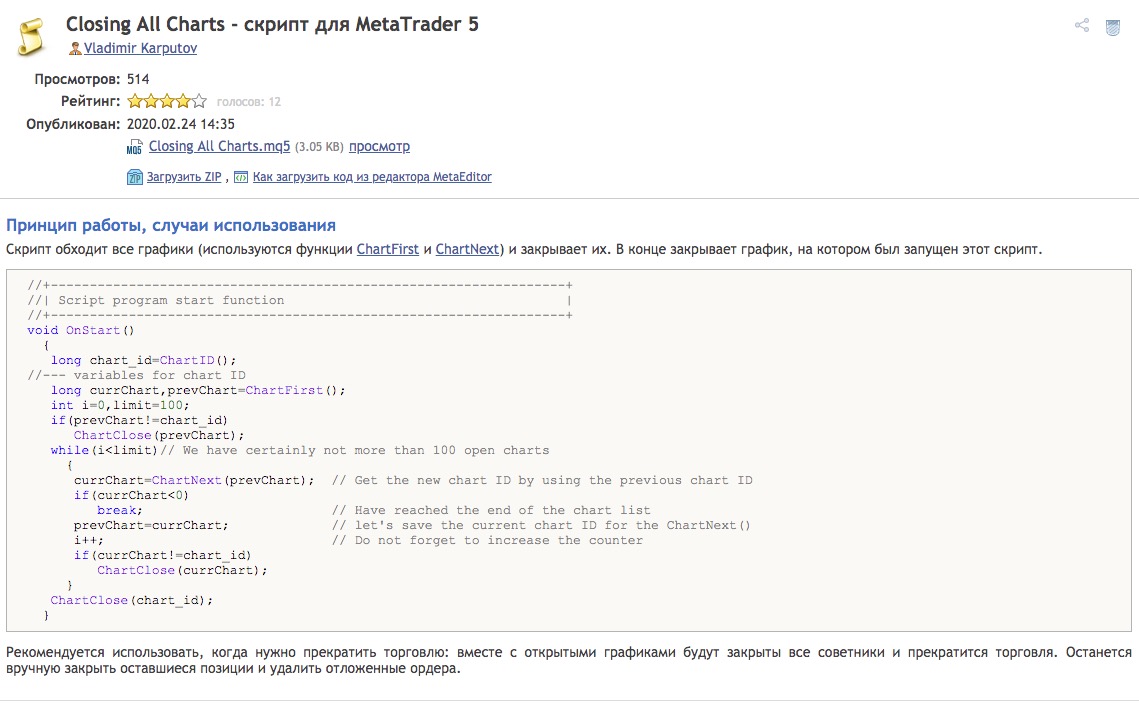Image resolution: width=1139 pixels, height=706 pixels.
Task: Click currChart=ChartNext(prevChart); code line
Action: tap(194, 480)
